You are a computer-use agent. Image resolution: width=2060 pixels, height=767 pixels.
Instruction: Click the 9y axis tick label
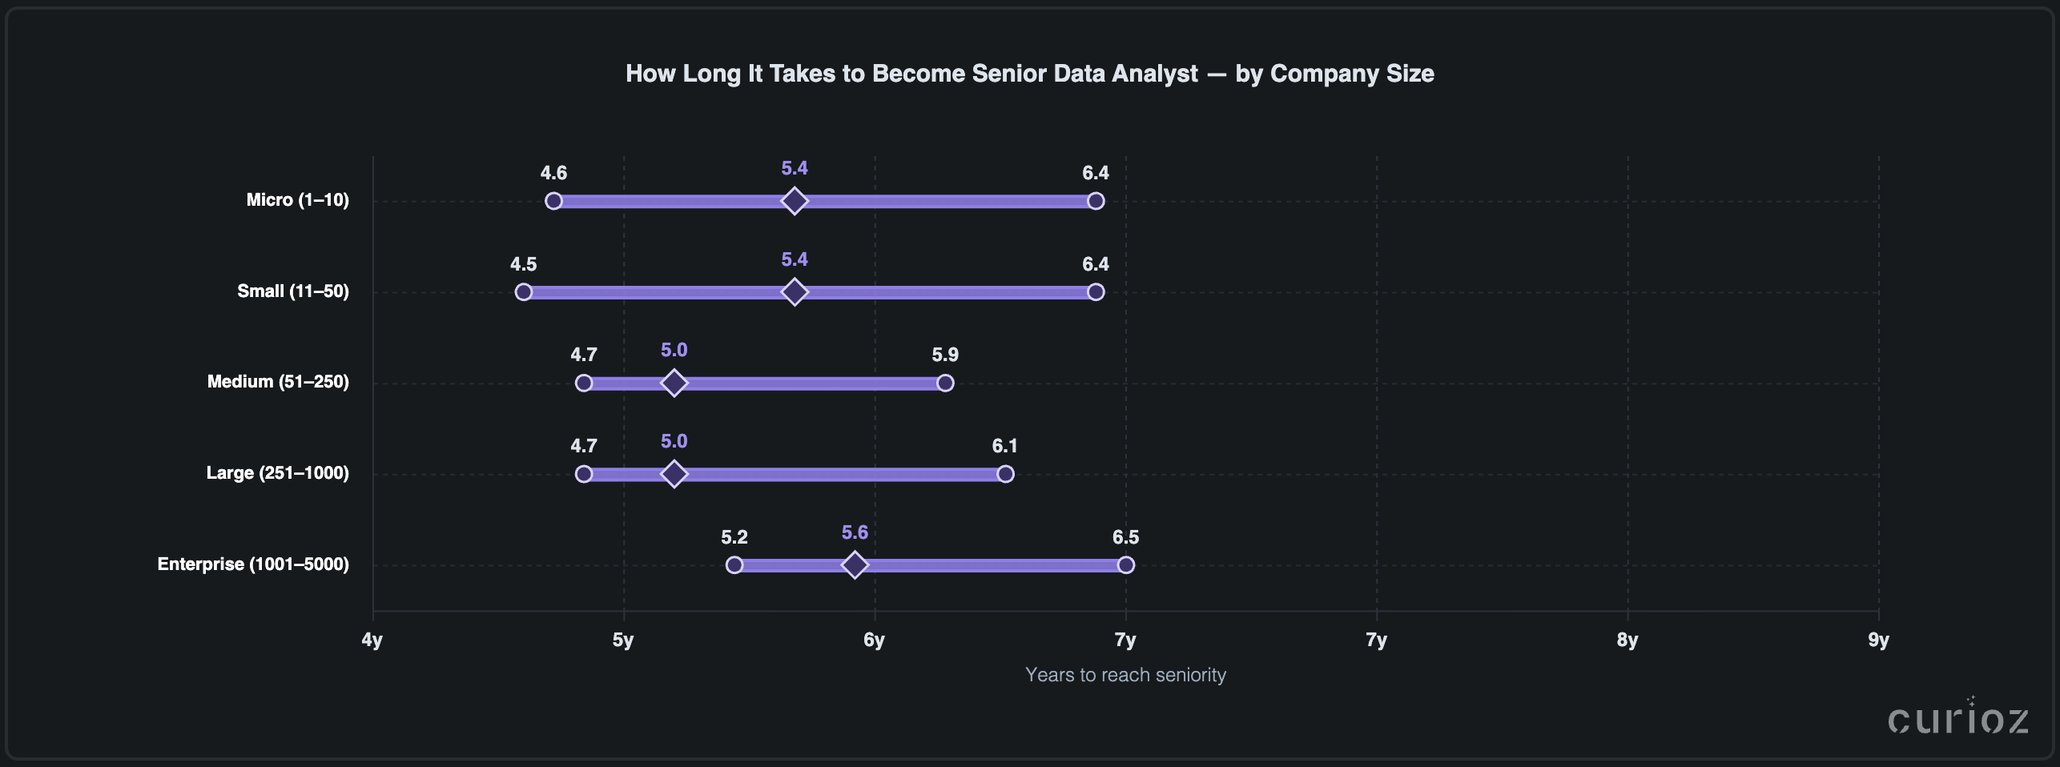point(1878,640)
